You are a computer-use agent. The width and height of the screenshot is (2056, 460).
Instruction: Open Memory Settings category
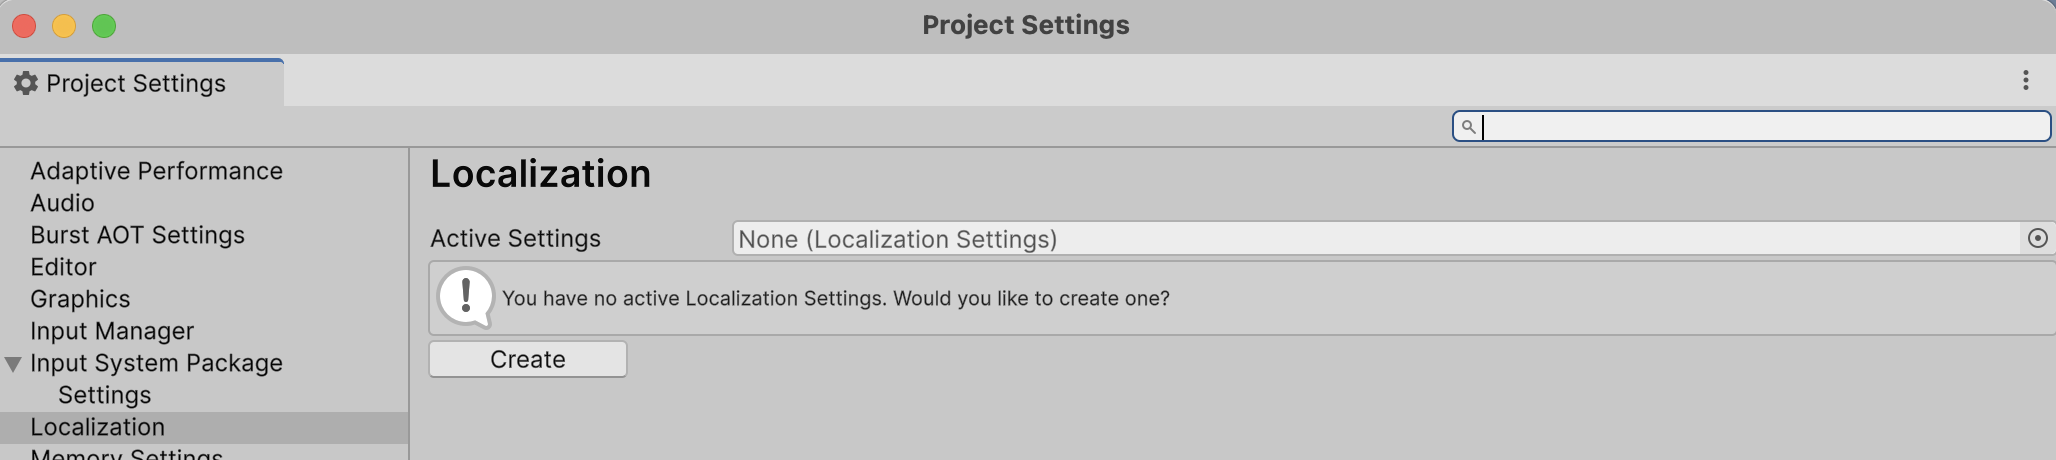[126, 454]
